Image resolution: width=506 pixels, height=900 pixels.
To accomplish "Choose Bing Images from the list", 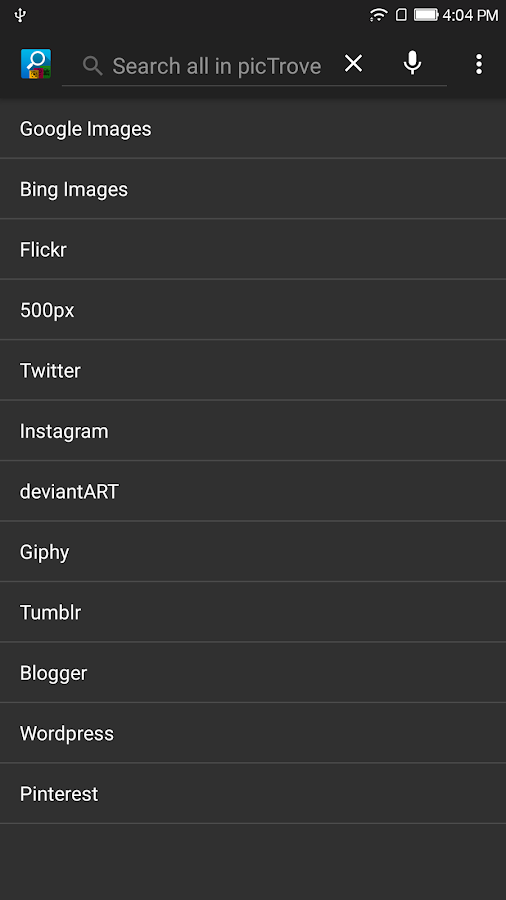I will 253,189.
